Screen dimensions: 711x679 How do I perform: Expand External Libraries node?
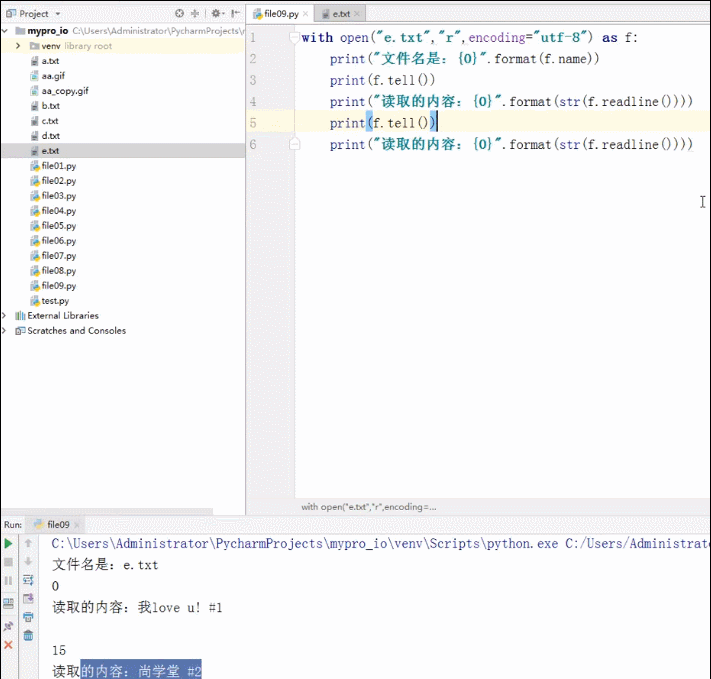[x=4, y=316]
